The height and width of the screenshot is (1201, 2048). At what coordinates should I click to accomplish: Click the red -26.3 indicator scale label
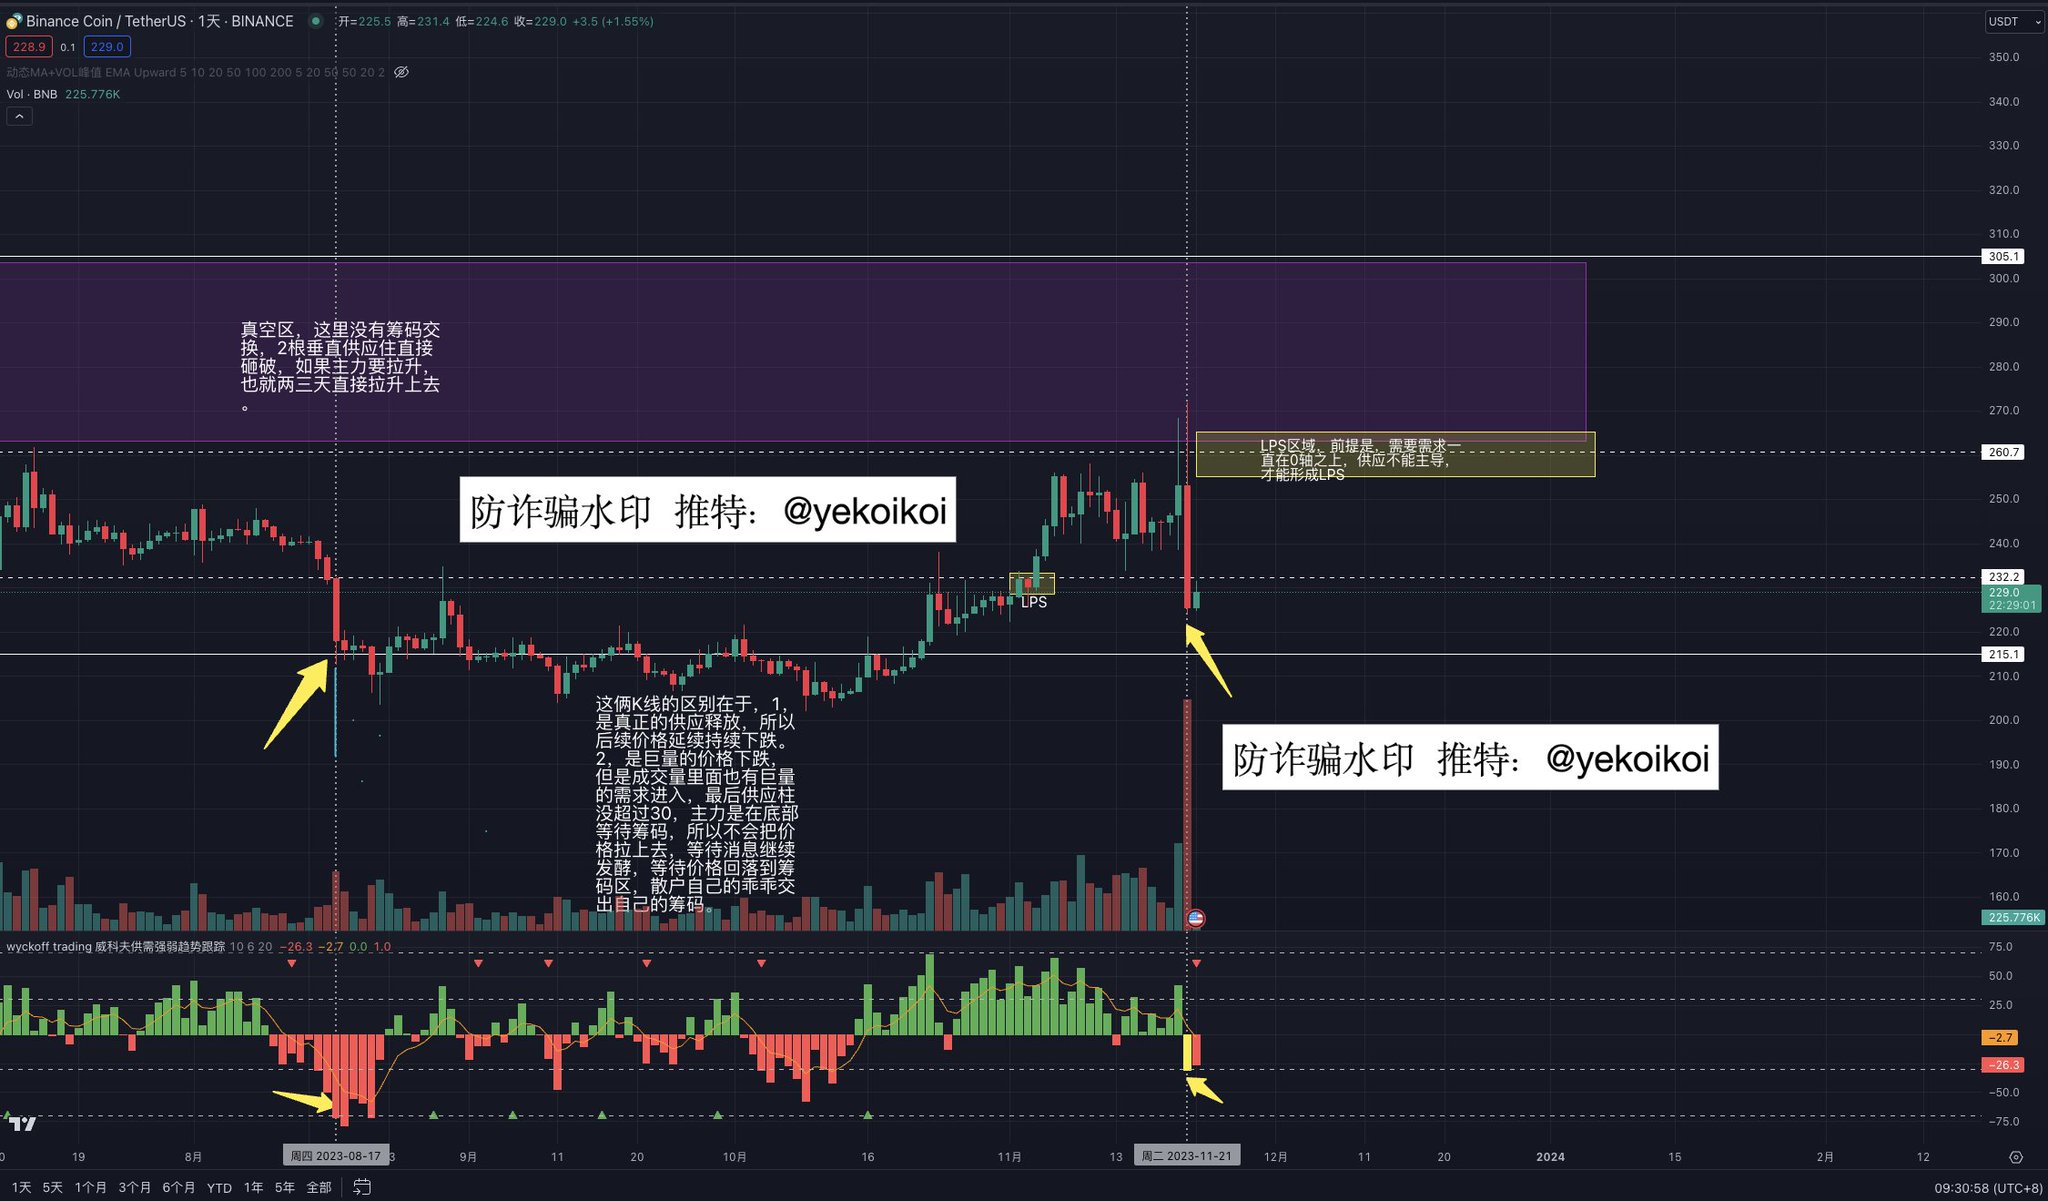(x=2003, y=1065)
